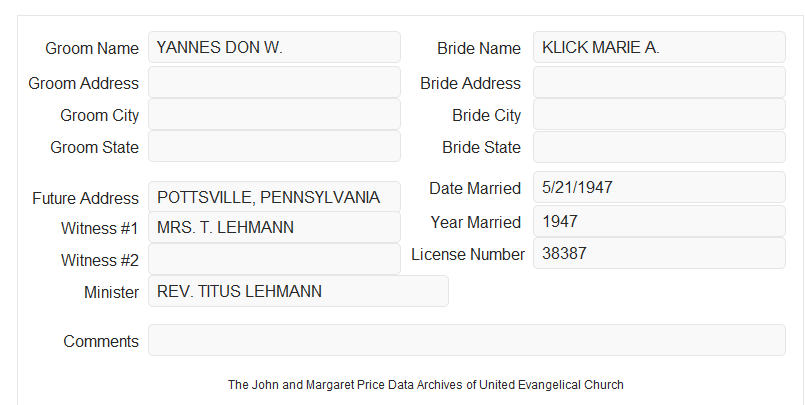This screenshot has width=805, height=405.
Task: Click the Bride State field
Action: coord(659,147)
